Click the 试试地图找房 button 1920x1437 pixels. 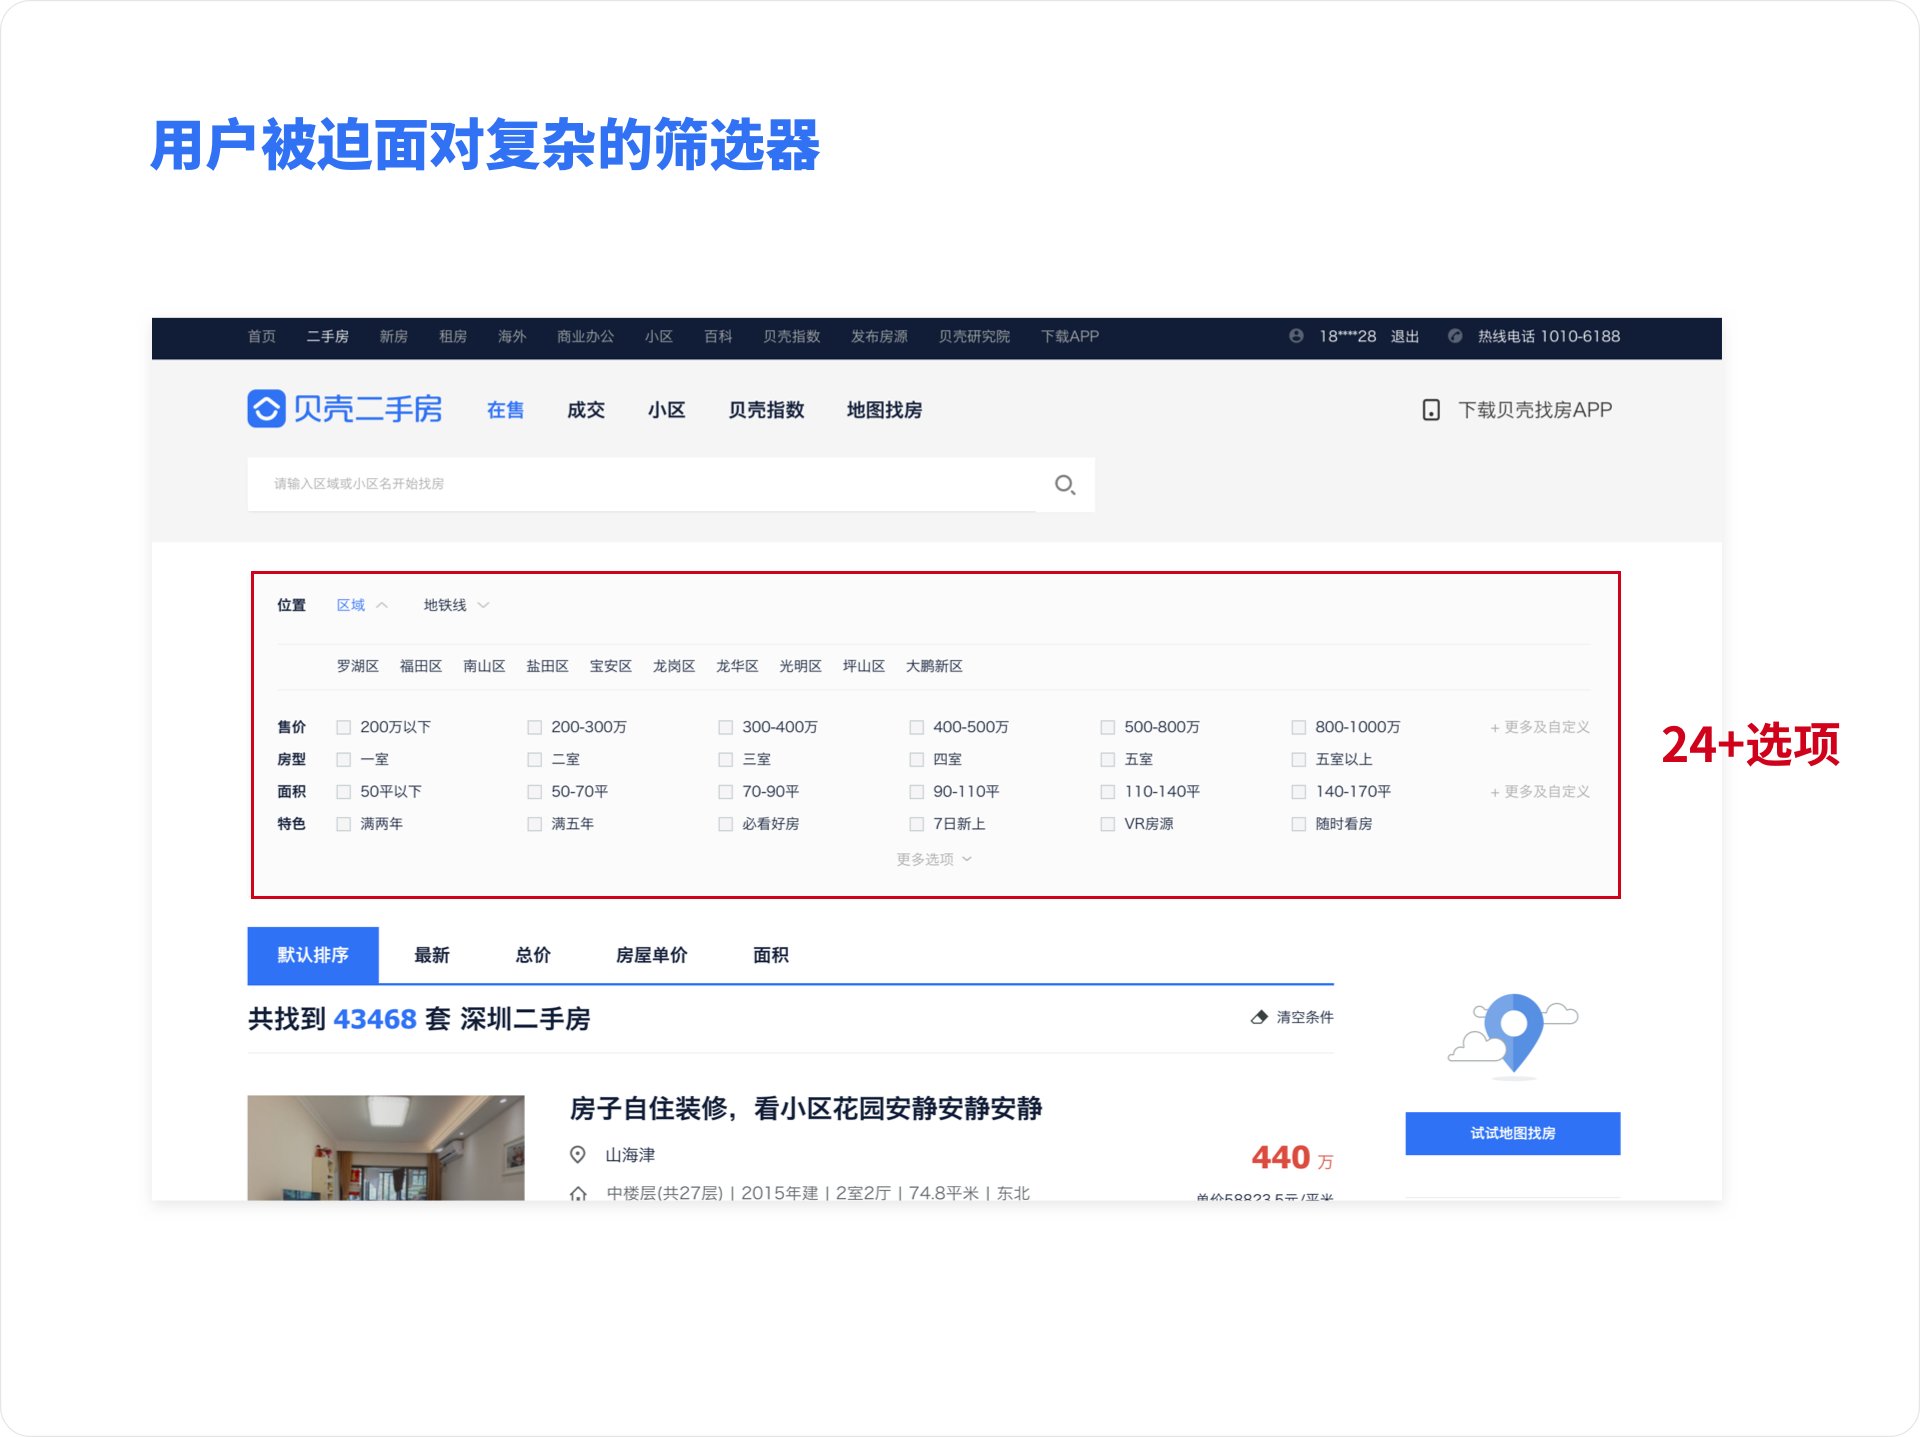pos(1512,1133)
